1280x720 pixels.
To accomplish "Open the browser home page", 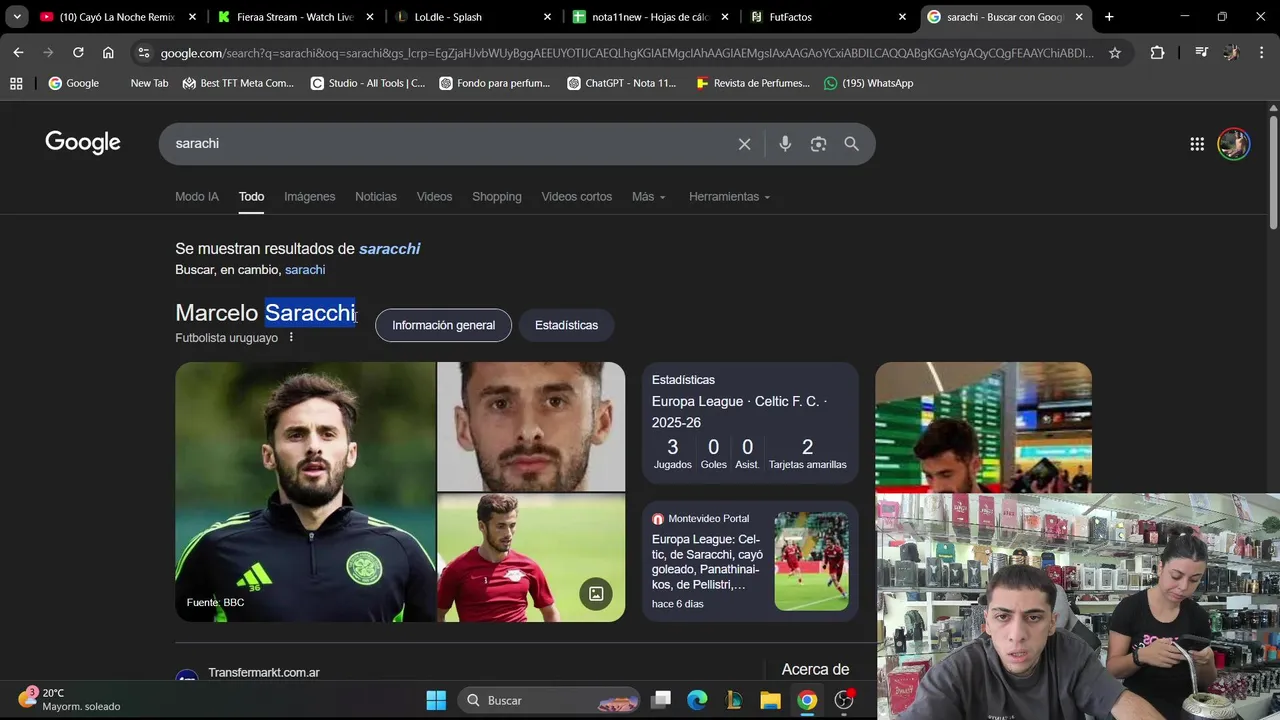I will (x=108, y=53).
